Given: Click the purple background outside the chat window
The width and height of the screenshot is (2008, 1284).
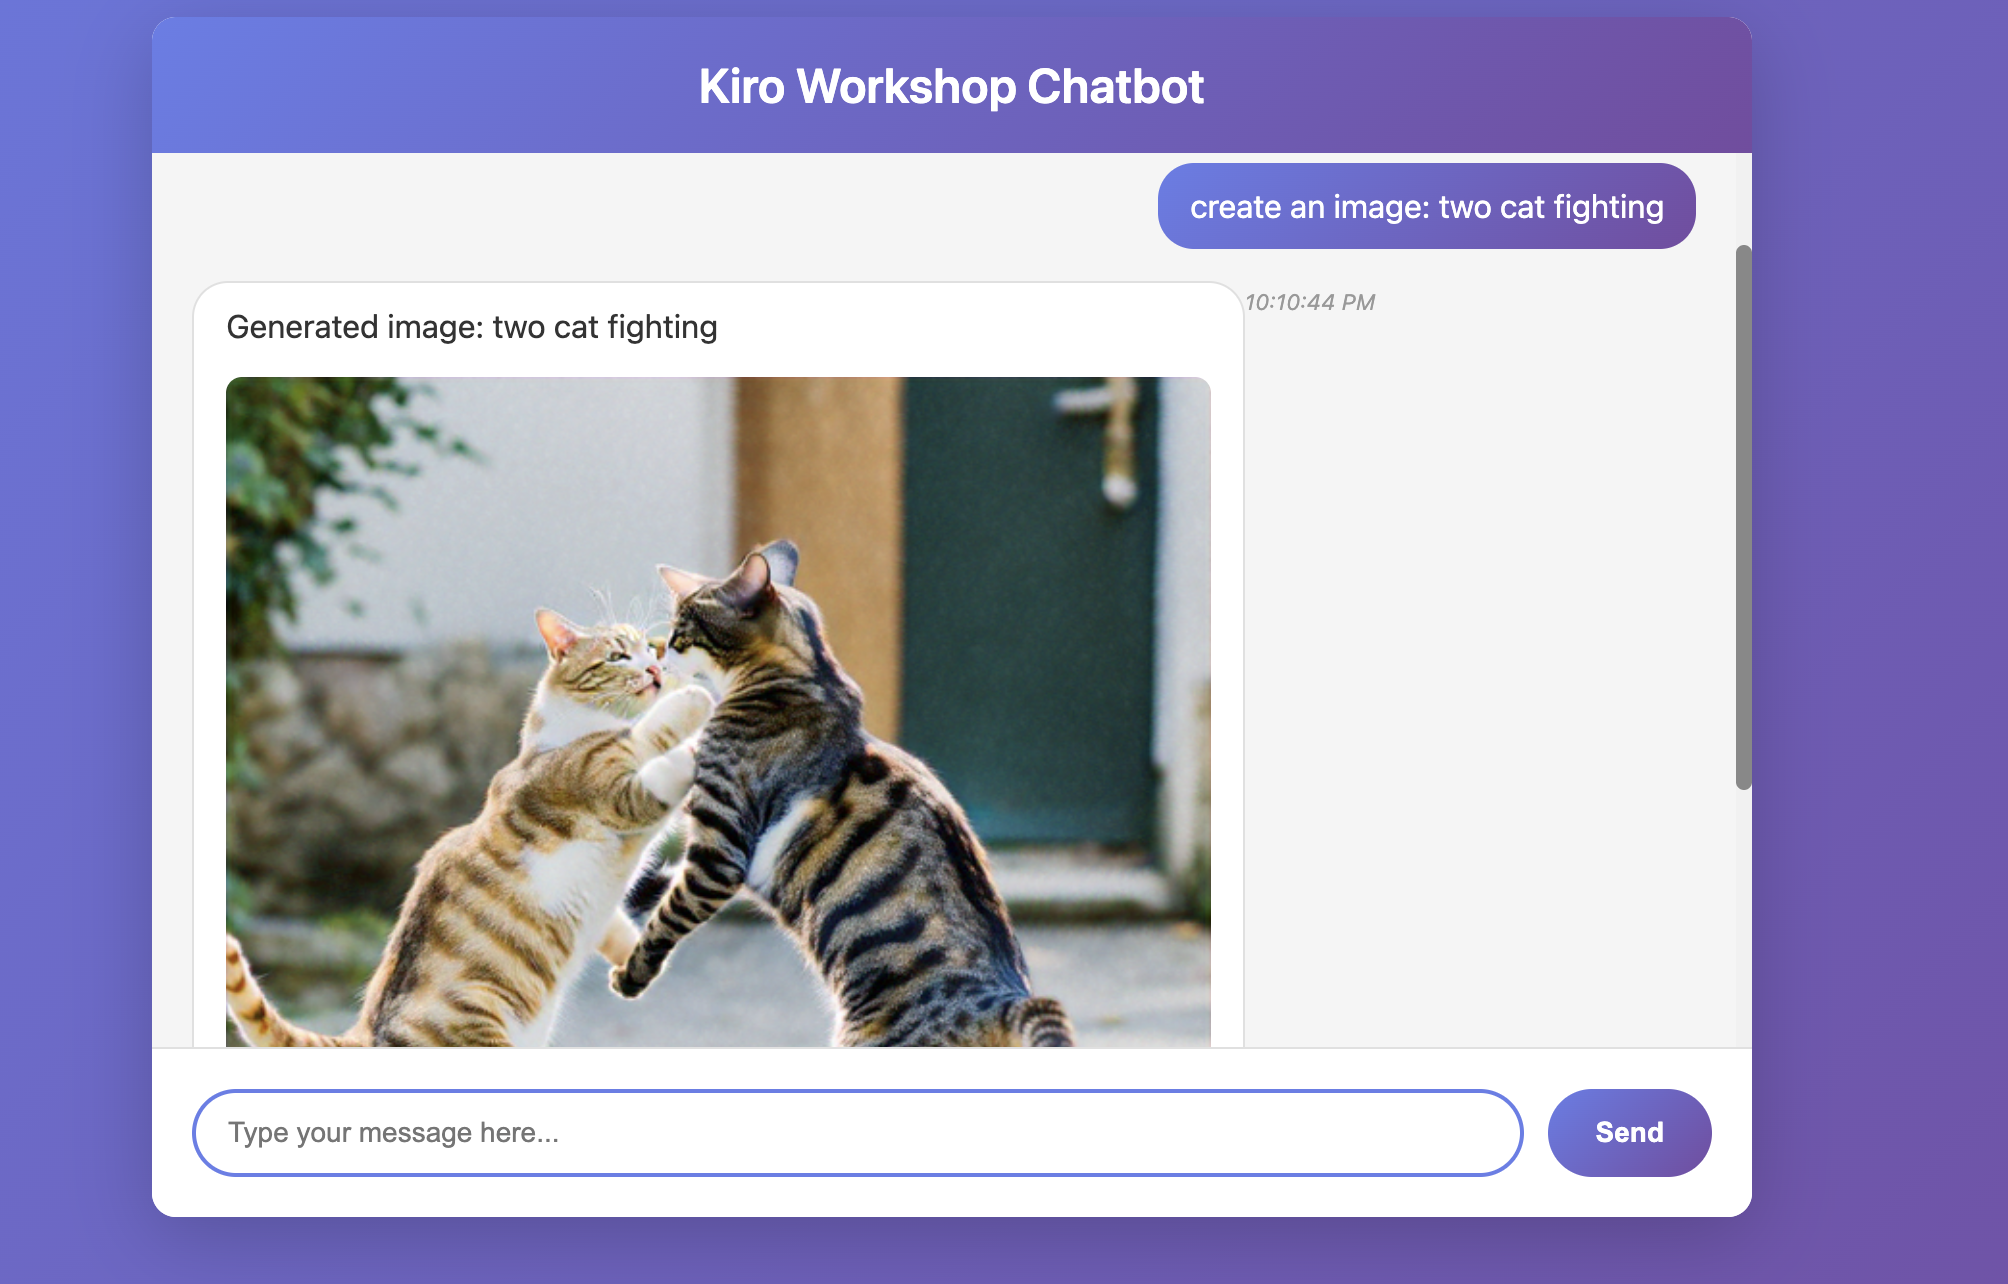Looking at the screenshot, I should tap(75, 640).
